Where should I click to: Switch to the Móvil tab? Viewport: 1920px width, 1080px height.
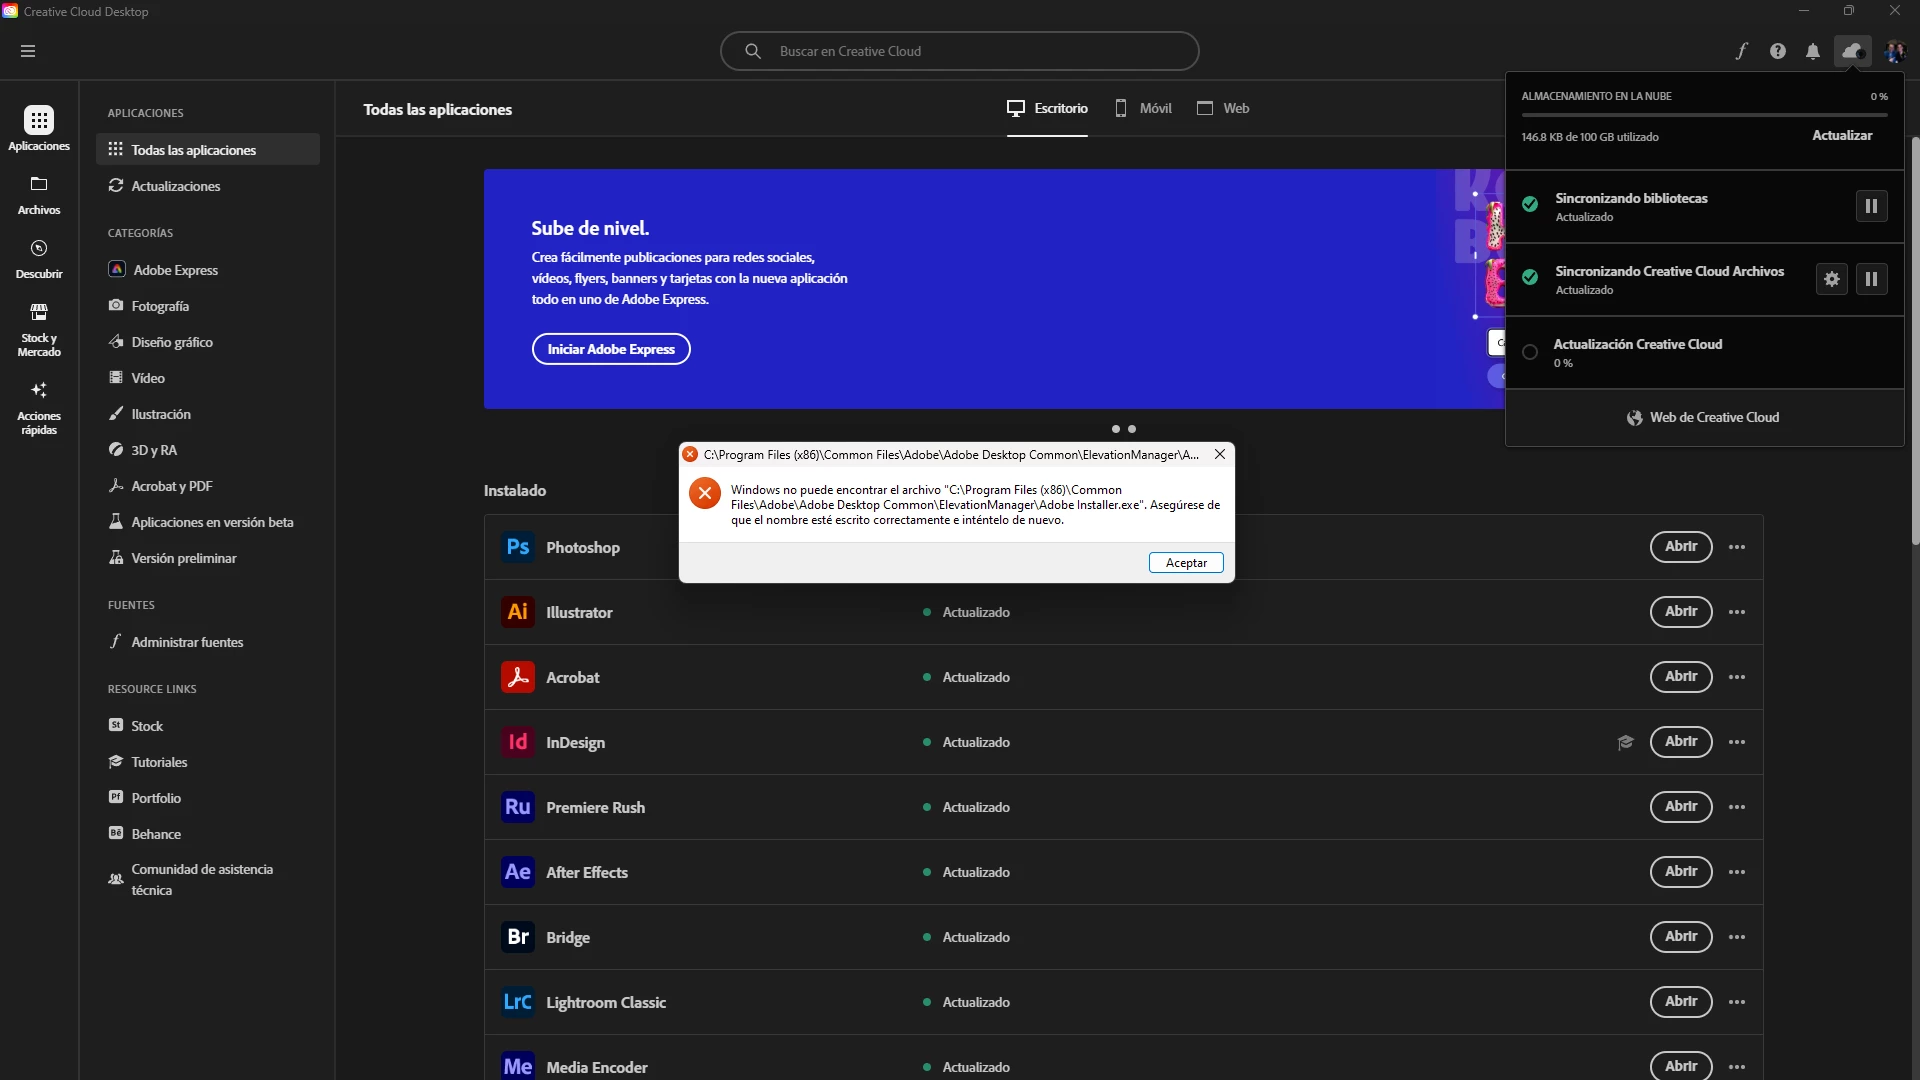(x=1143, y=108)
